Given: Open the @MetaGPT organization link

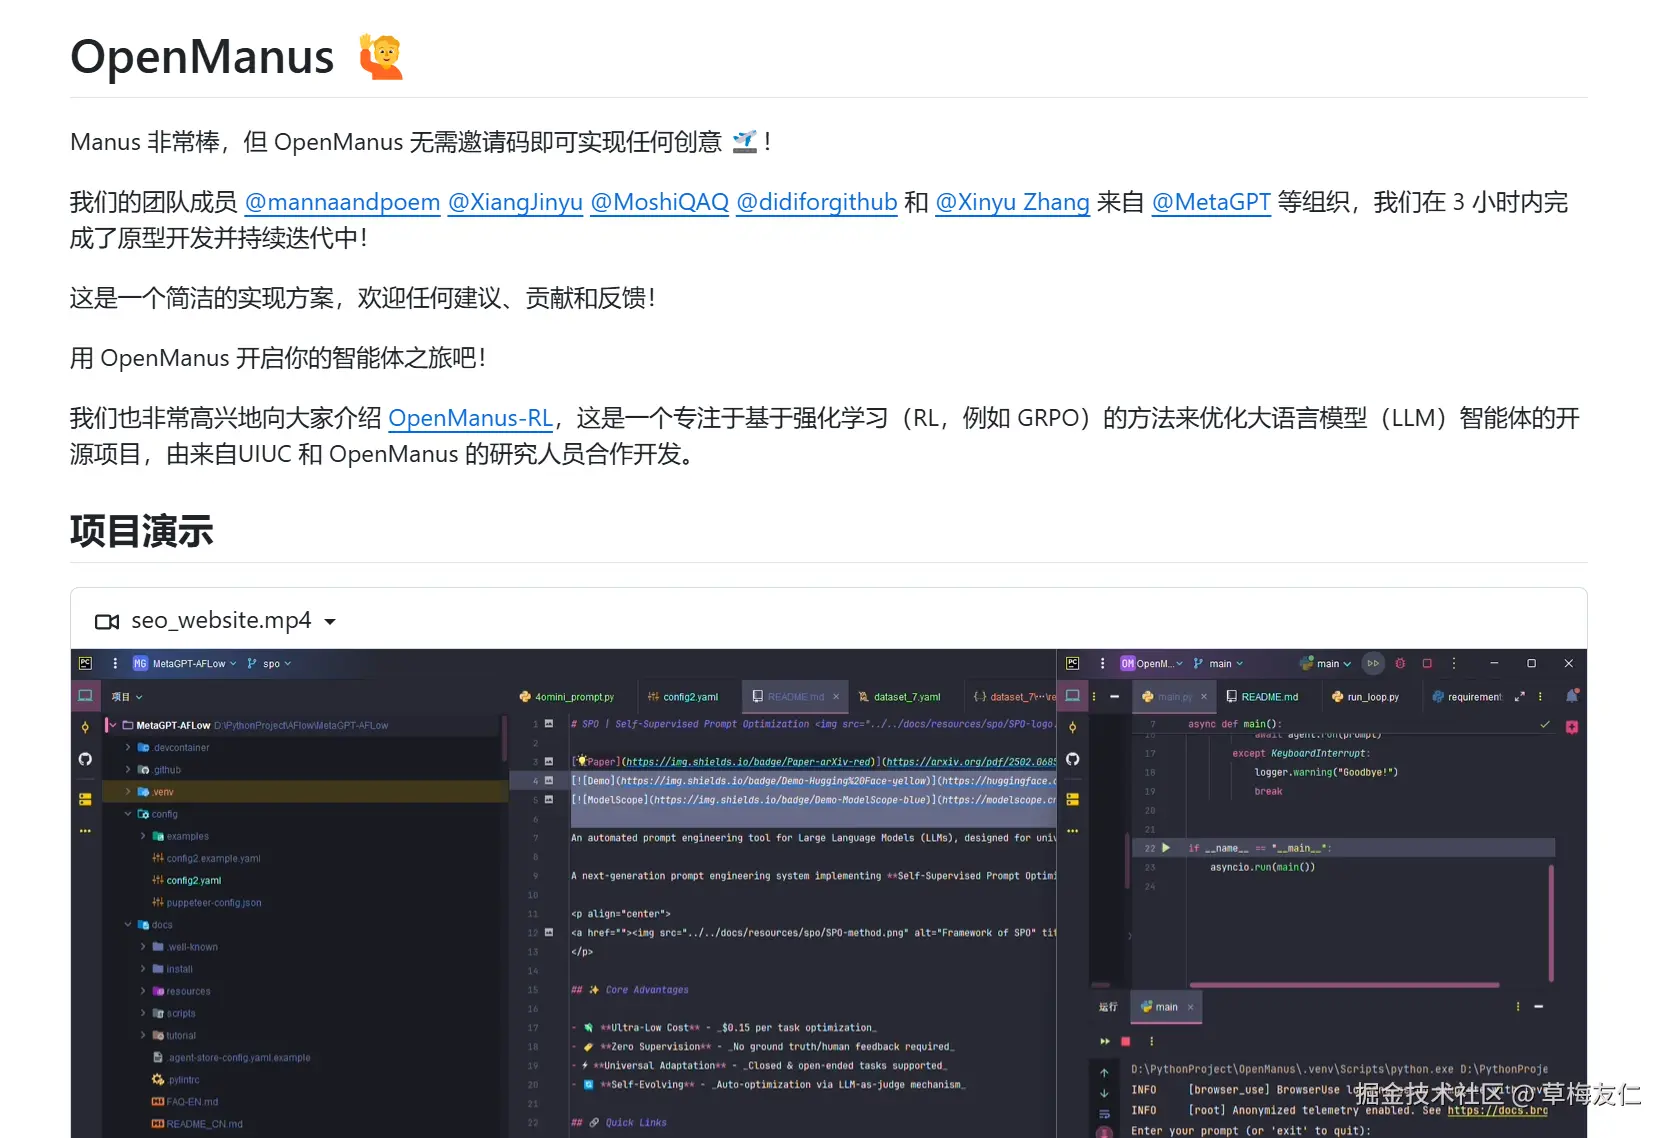Looking at the screenshot, I should pyautogui.click(x=1211, y=202).
